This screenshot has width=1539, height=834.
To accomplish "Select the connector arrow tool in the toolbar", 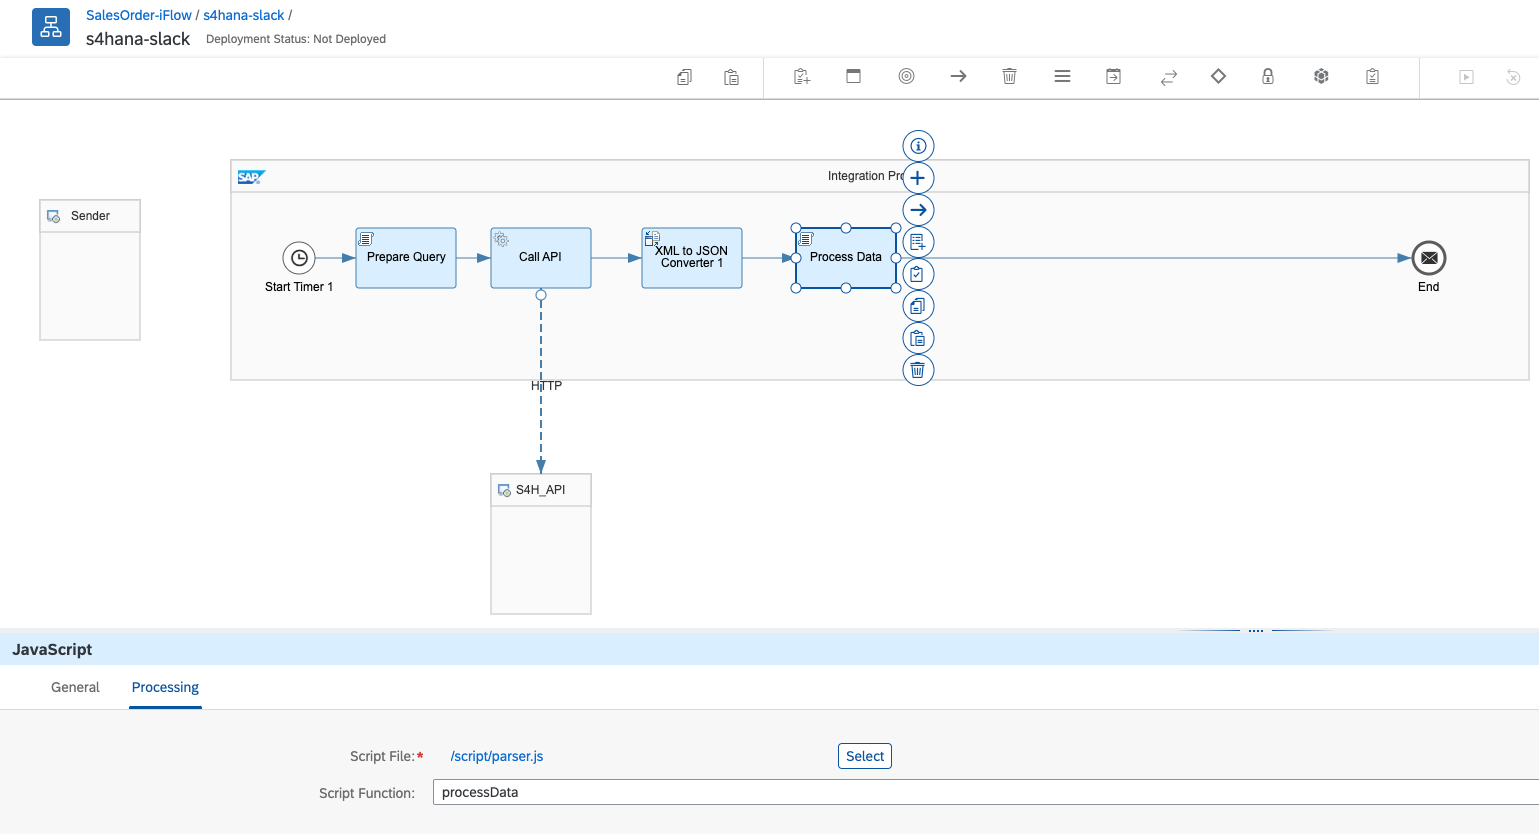I will (x=958, y=76).
